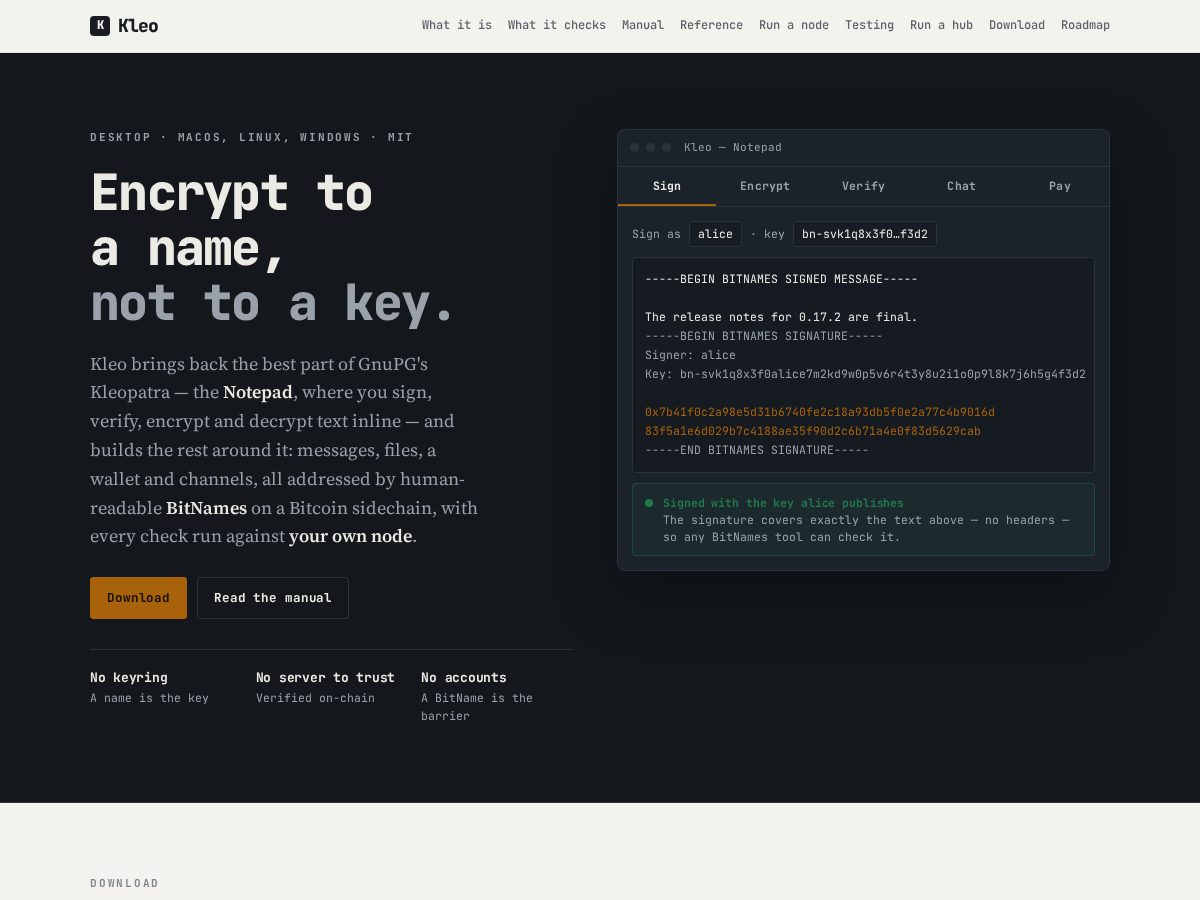Switch to the Verify tab
Image resolution: width=1200 pixels, height=900 pixels.
click(x=863, y=186)
